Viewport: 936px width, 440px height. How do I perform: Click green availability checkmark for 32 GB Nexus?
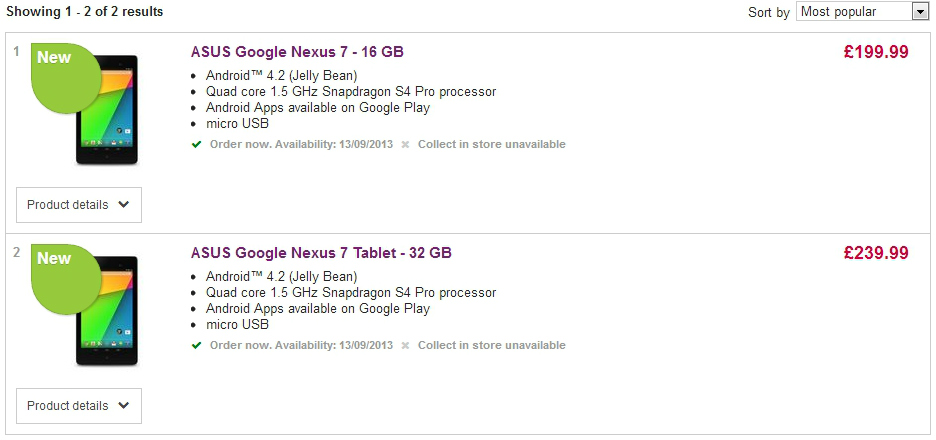[x=196, y=346]
